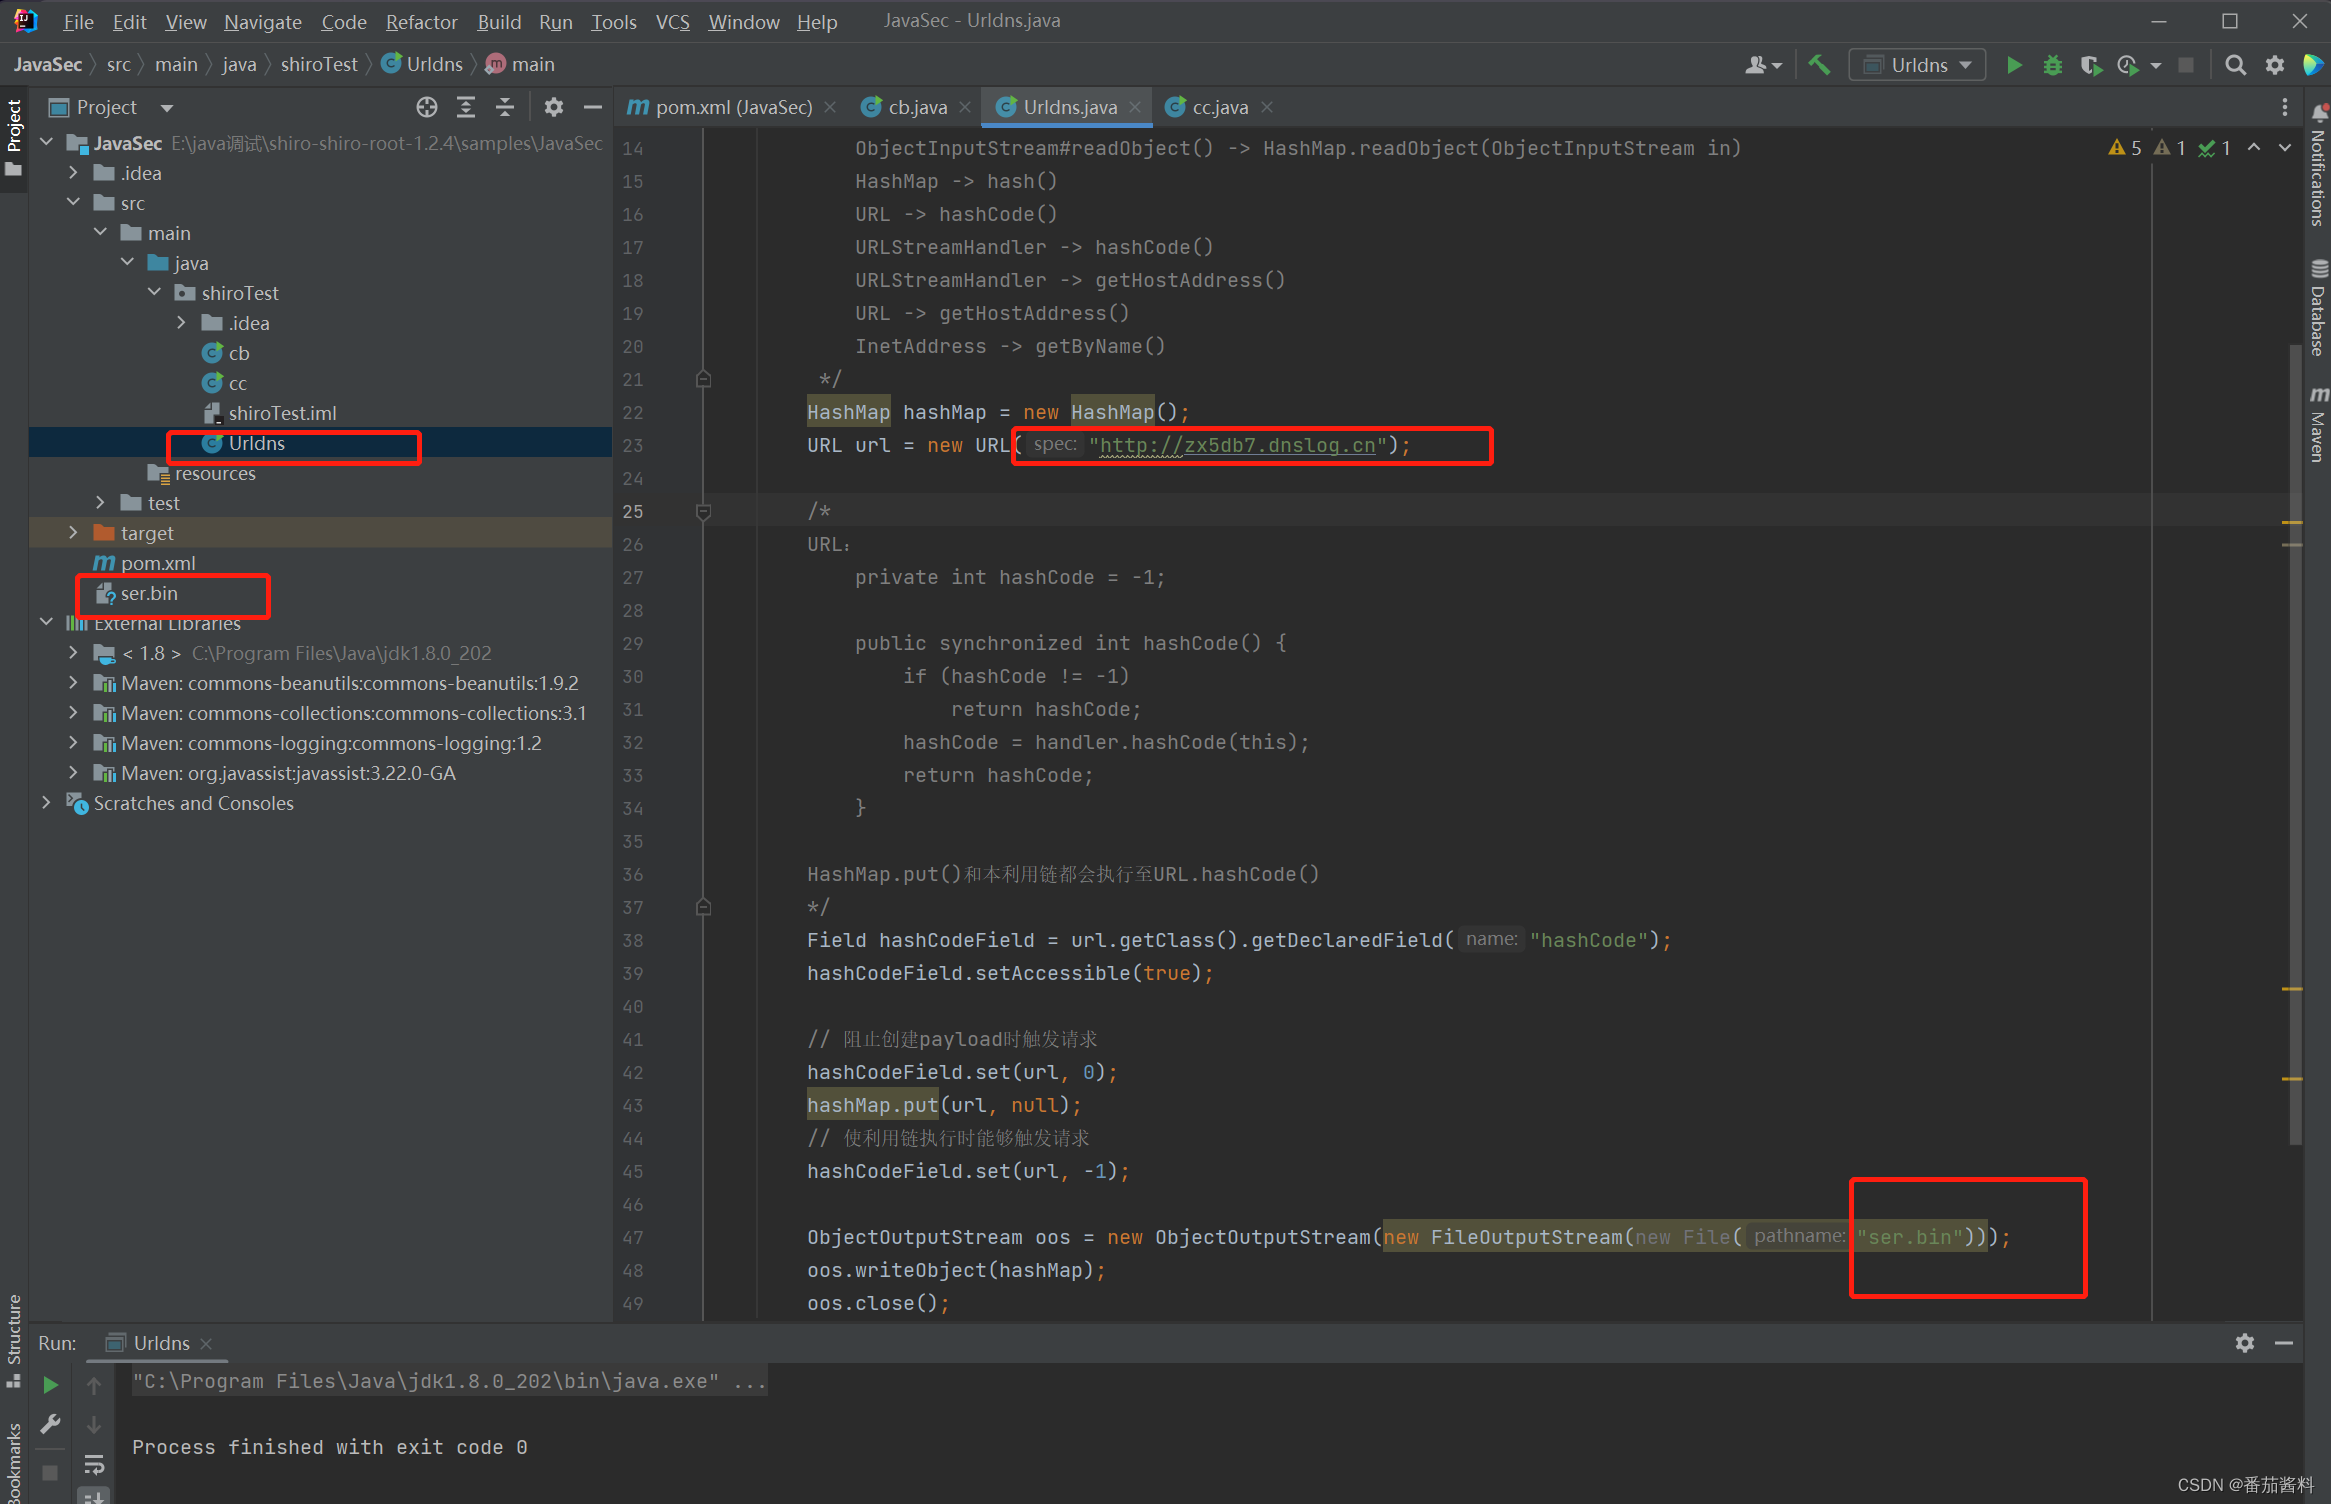2331x1504 pixels.
Task: Open Run panel settings gear
Action: coord(2244,1343)
